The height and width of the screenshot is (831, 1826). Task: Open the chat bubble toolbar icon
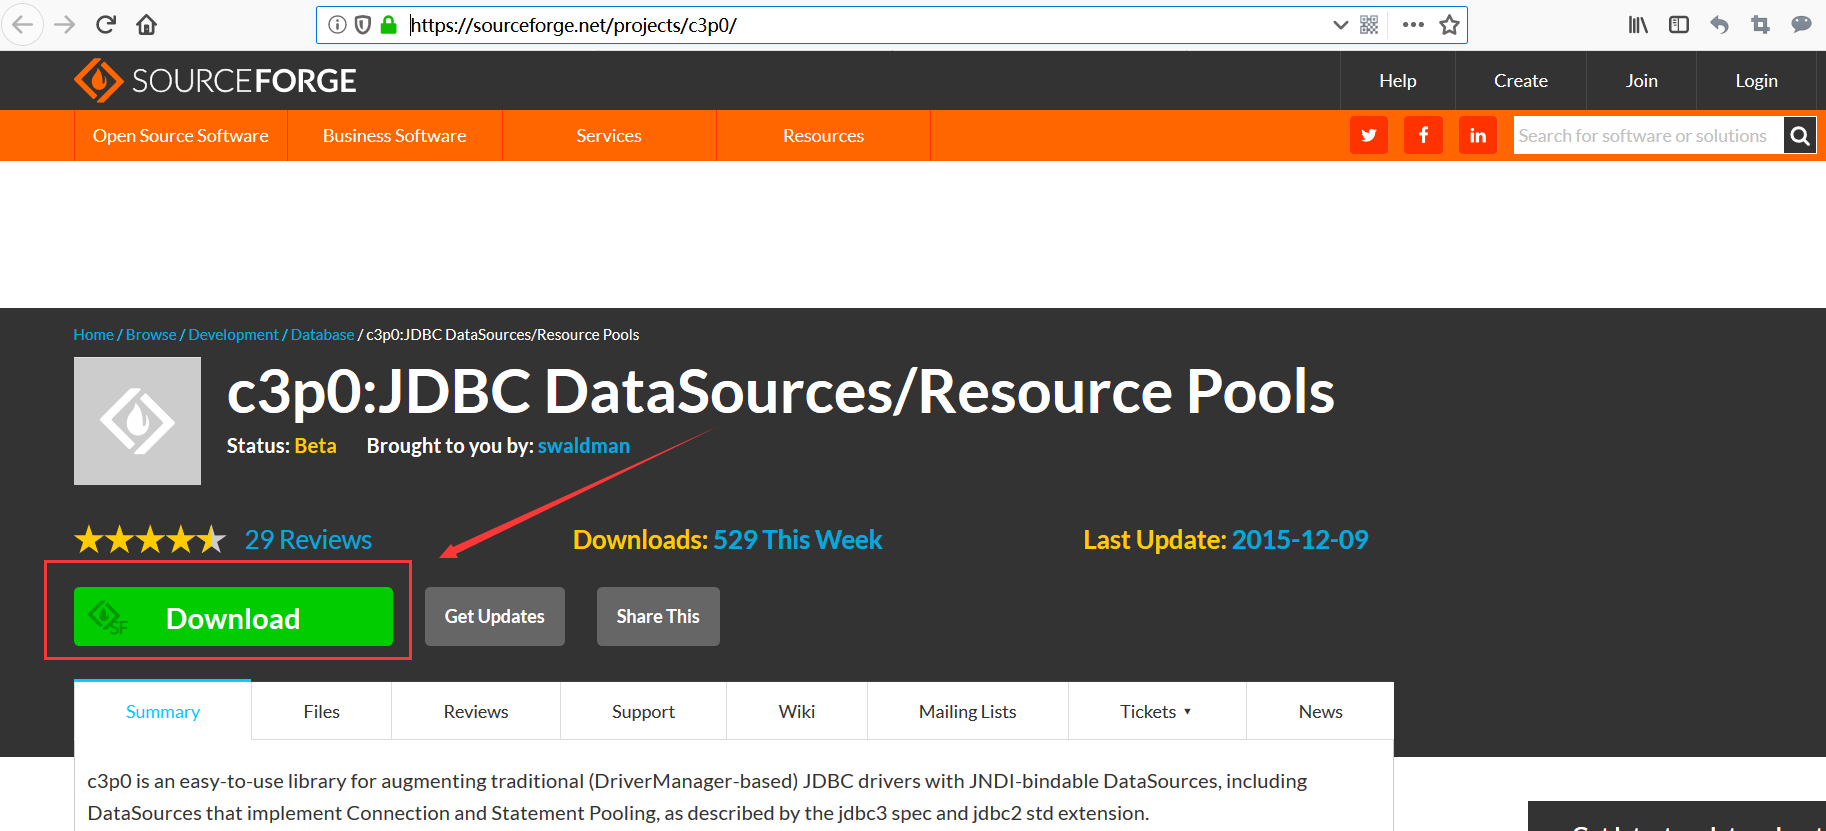(1801, 25)
